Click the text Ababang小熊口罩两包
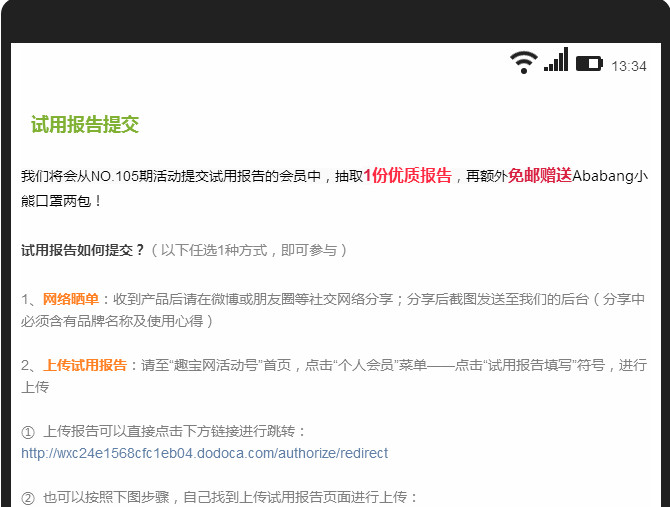This screenshot has width=670, height=507. (334, 188)
